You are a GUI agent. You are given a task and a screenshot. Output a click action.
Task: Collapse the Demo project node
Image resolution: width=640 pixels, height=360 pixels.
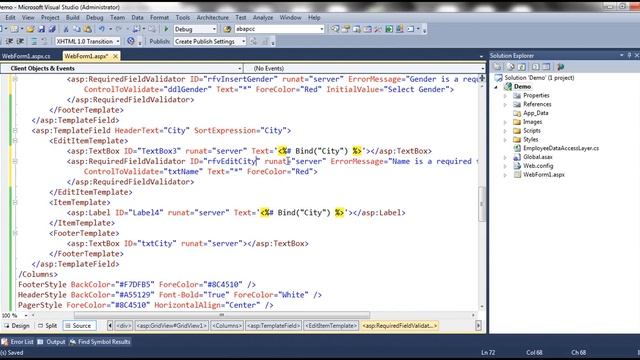coord(497,87)
